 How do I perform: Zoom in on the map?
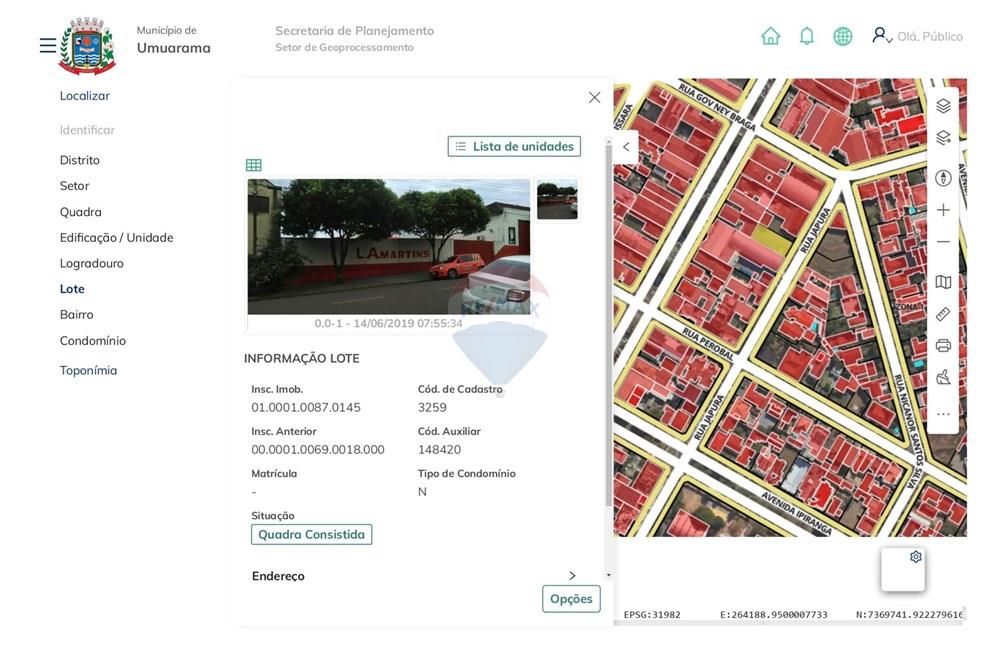click(x=942, y=209)
